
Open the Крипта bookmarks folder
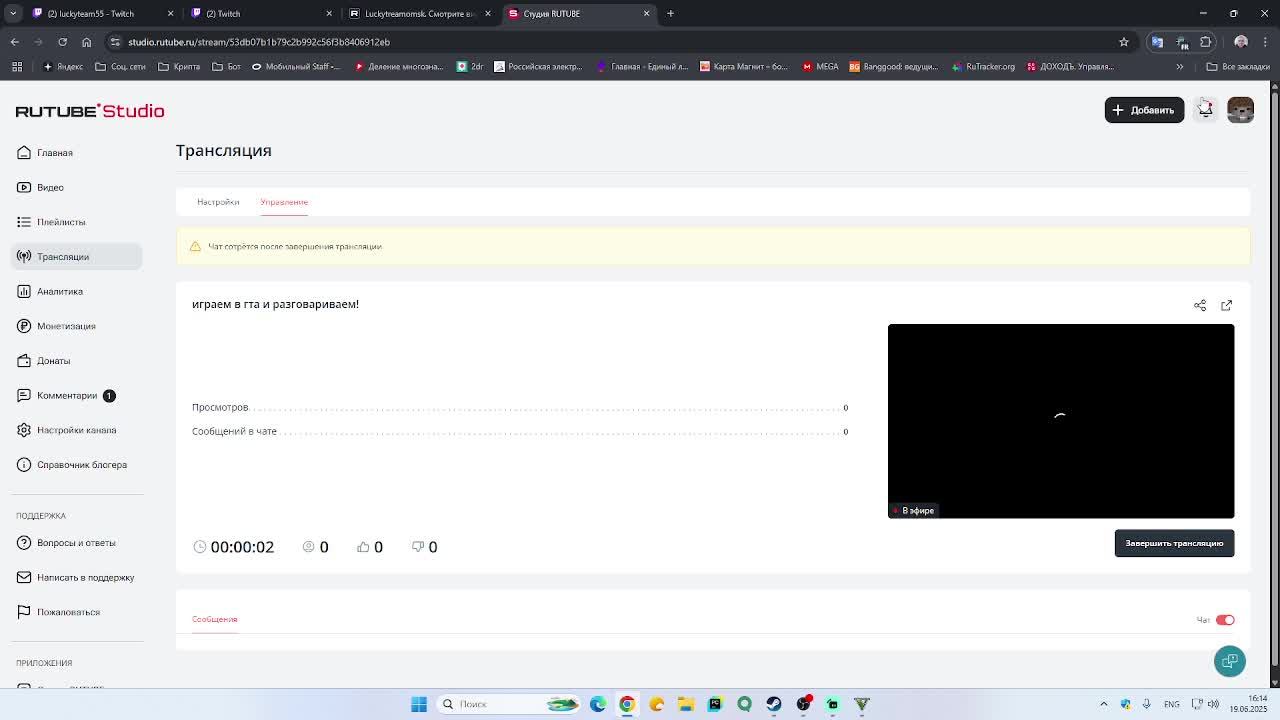pos(179,67)
